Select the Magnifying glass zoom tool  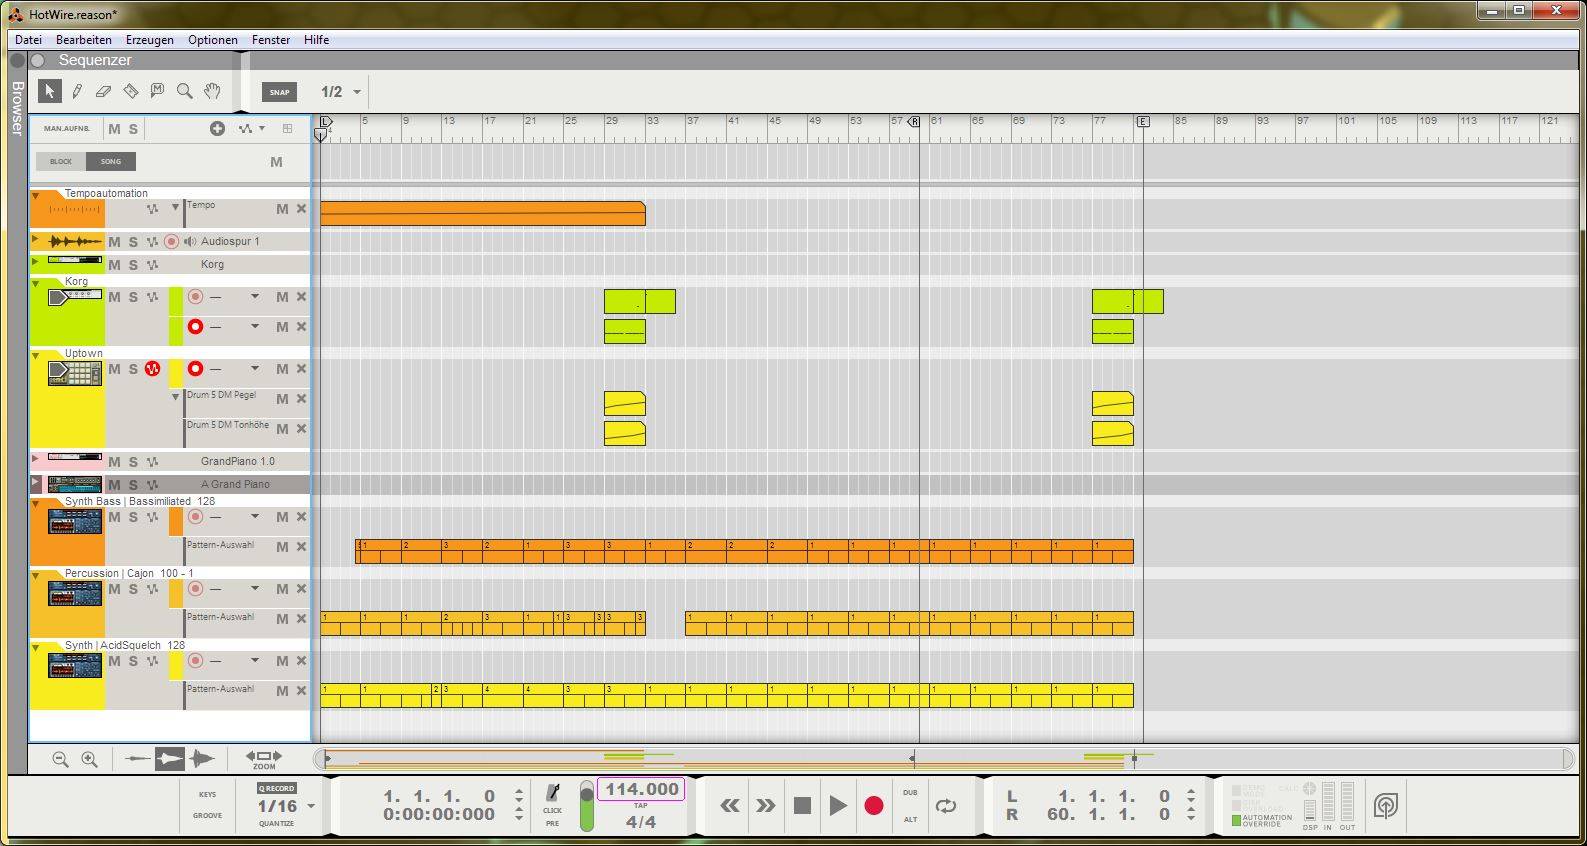184,91
